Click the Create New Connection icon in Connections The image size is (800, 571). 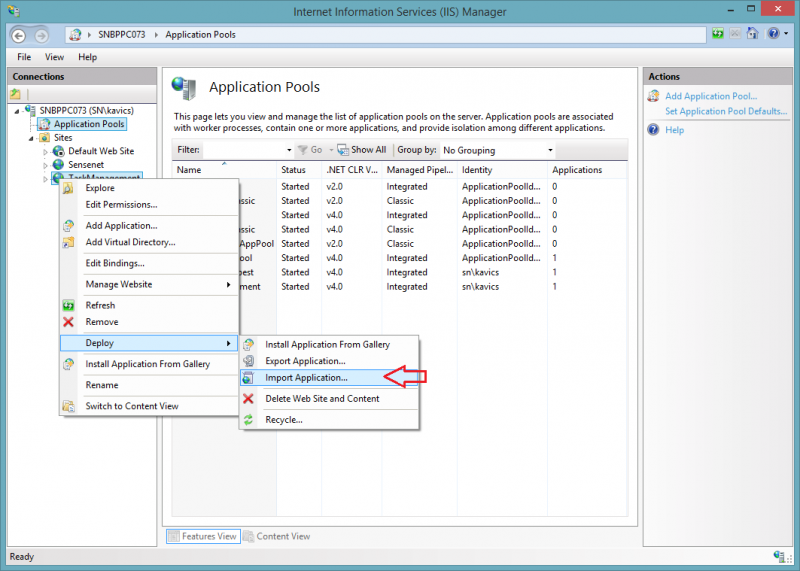15,94
